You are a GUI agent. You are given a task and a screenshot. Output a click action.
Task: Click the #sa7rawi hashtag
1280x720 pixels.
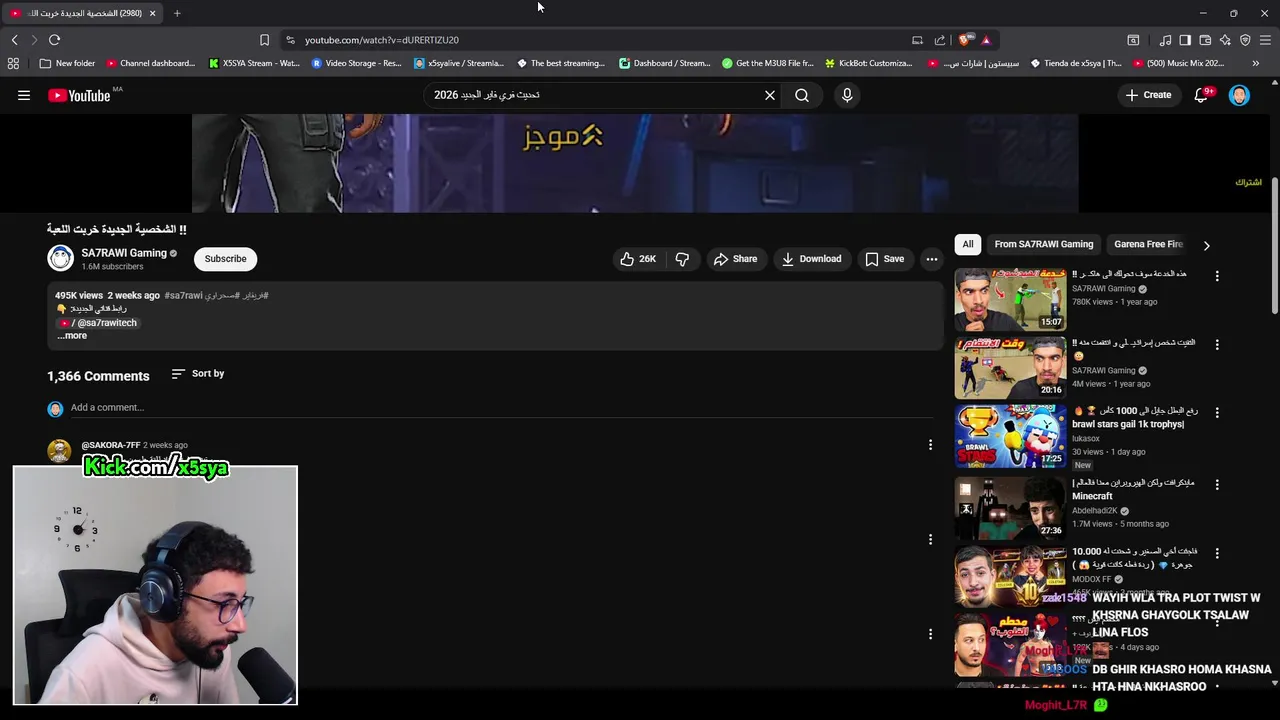(x=183, y=296)
